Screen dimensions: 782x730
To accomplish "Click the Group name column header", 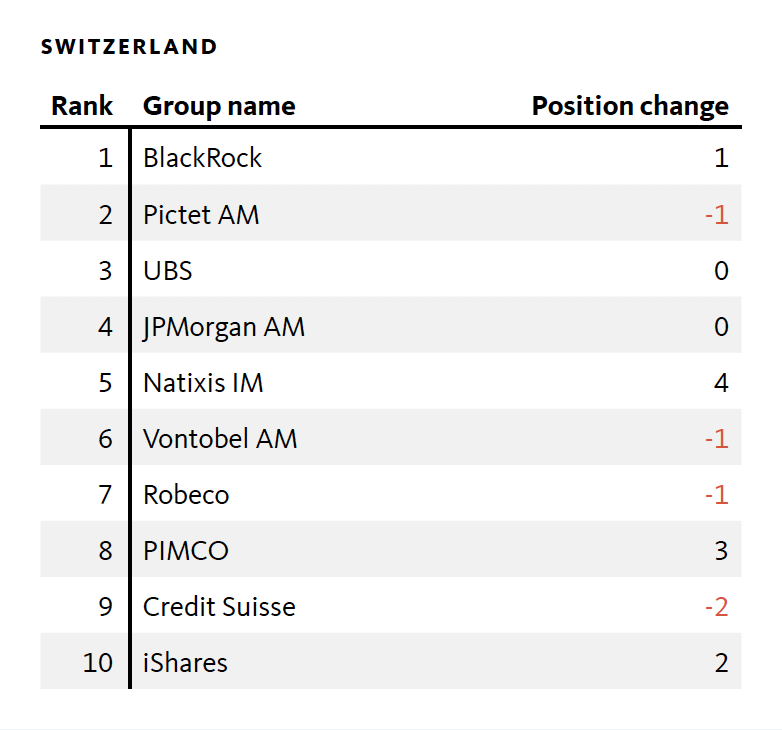I will (219, 106).
